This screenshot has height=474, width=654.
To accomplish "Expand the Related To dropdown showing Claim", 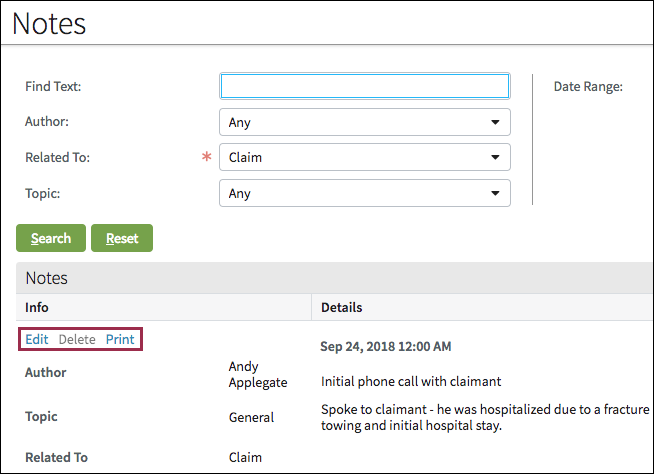I will coord(364,157).
